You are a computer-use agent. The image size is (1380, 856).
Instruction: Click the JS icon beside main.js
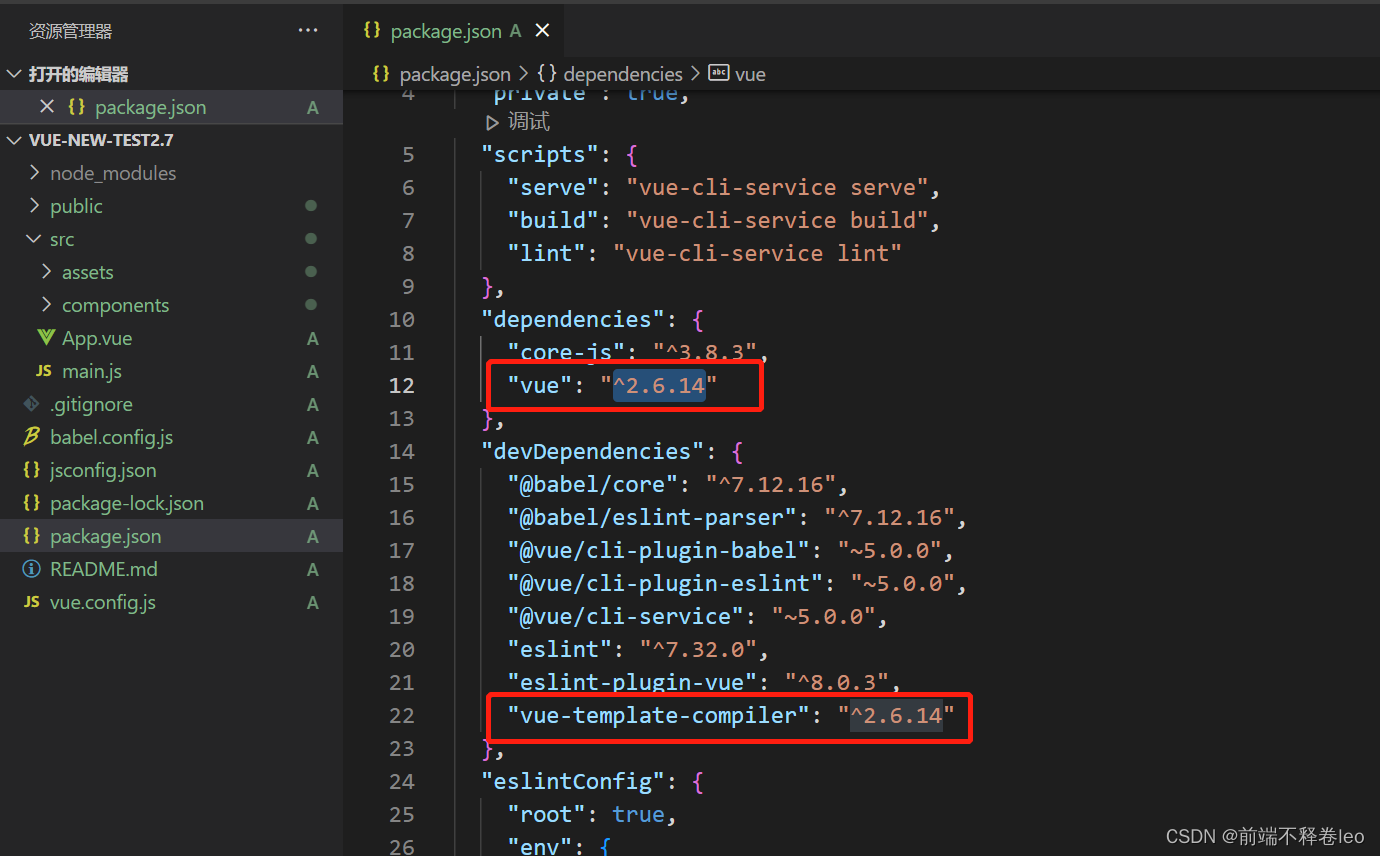click(43, 371)
